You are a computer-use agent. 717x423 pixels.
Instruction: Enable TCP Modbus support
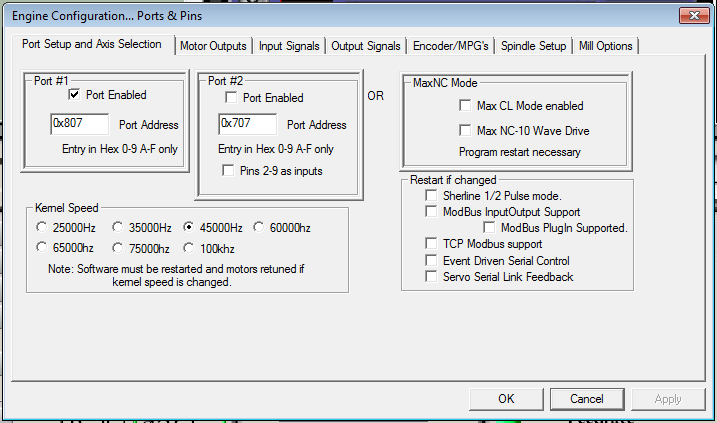click(431, 243)
